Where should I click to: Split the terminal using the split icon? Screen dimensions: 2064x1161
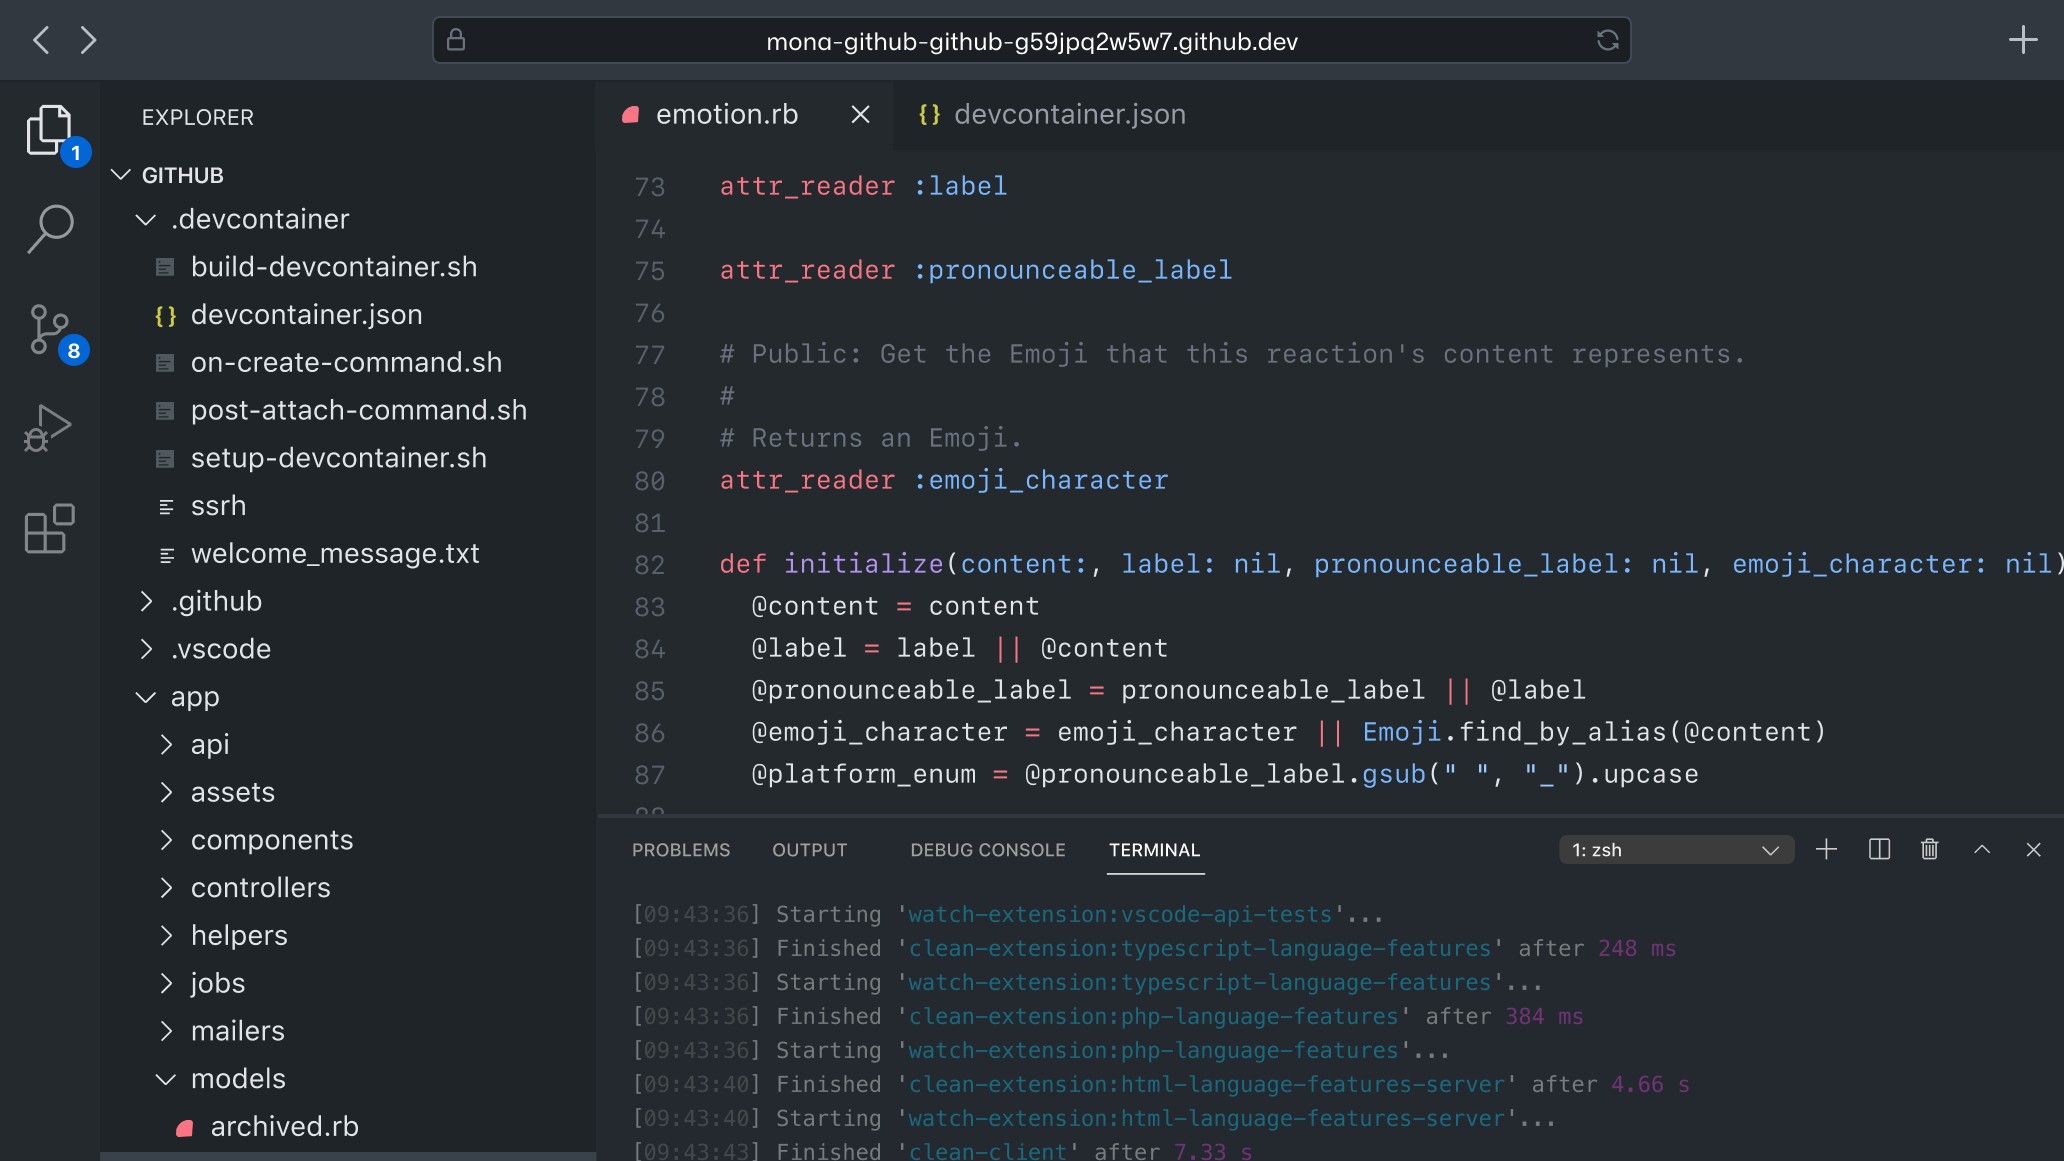tap(1879, 849)
